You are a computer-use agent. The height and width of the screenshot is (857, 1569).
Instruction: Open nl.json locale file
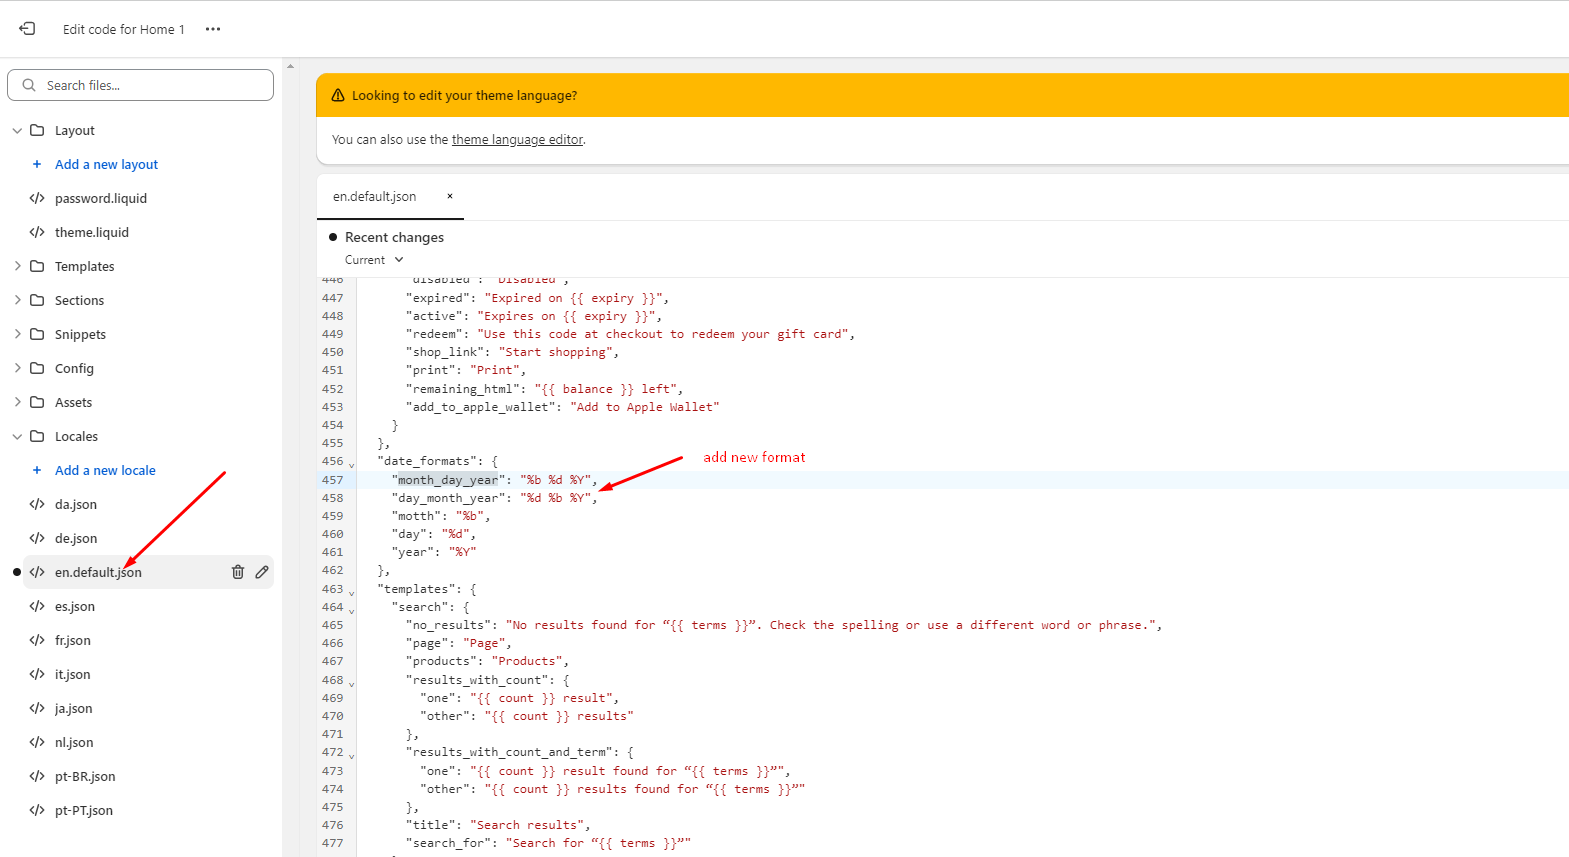[x=74, y=742]
